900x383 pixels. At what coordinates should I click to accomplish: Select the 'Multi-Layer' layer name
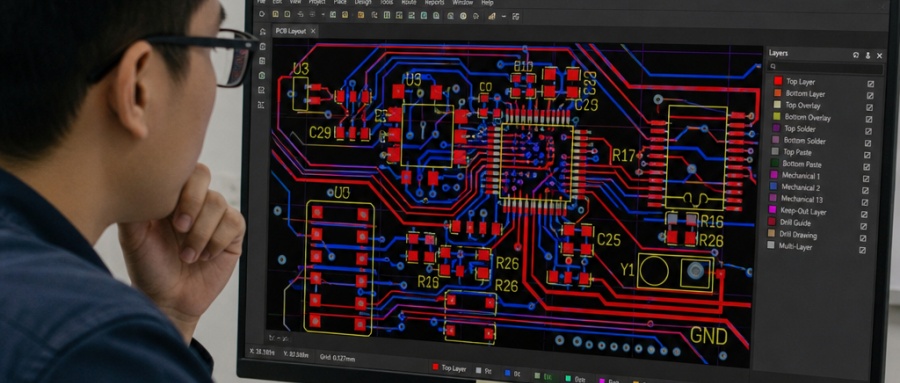tap(796, 246)
